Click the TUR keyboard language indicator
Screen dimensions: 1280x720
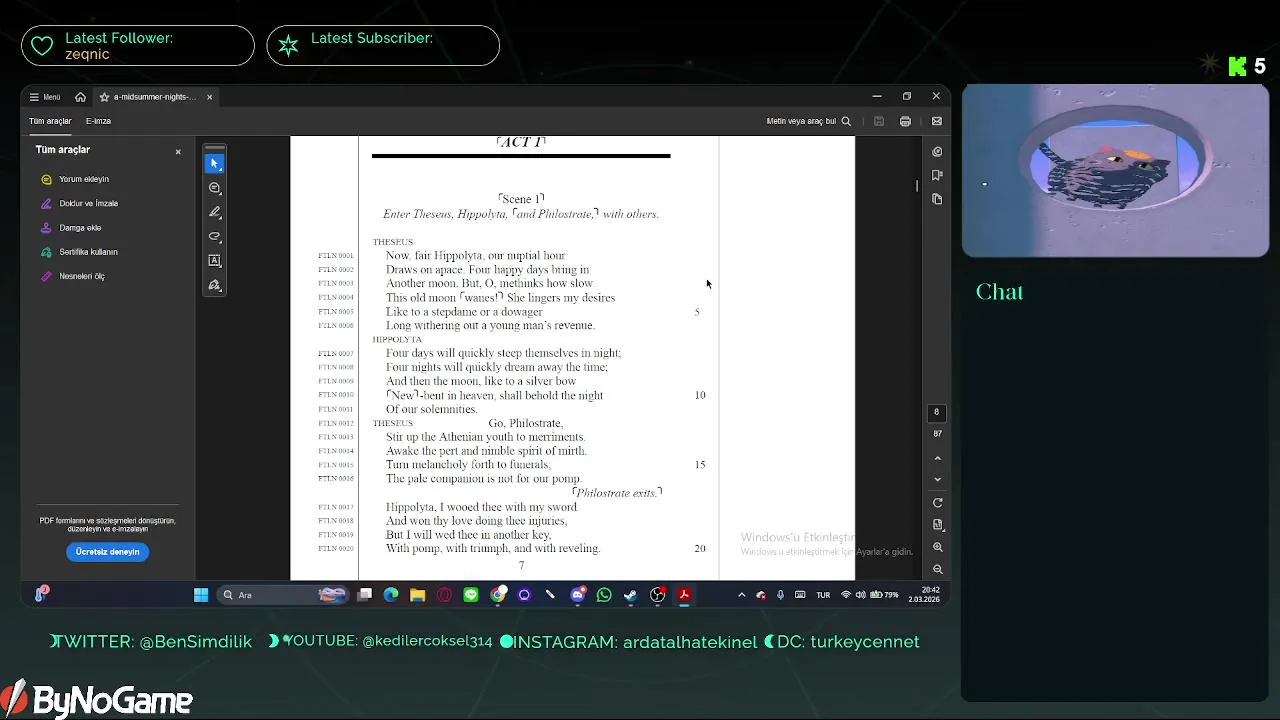(x=823, y=595)
